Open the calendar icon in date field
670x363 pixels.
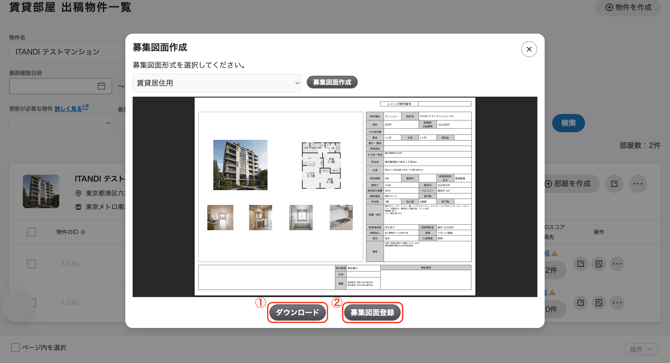101,86
